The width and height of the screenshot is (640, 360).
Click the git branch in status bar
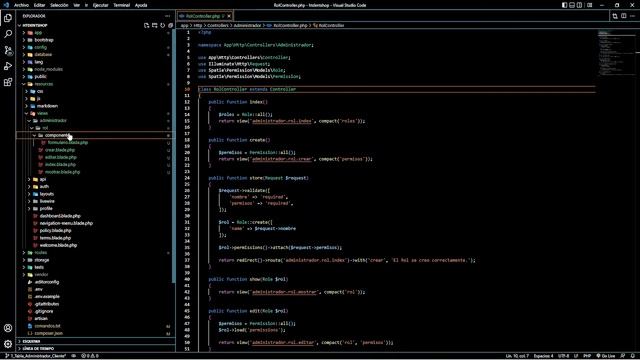(36, 356)
